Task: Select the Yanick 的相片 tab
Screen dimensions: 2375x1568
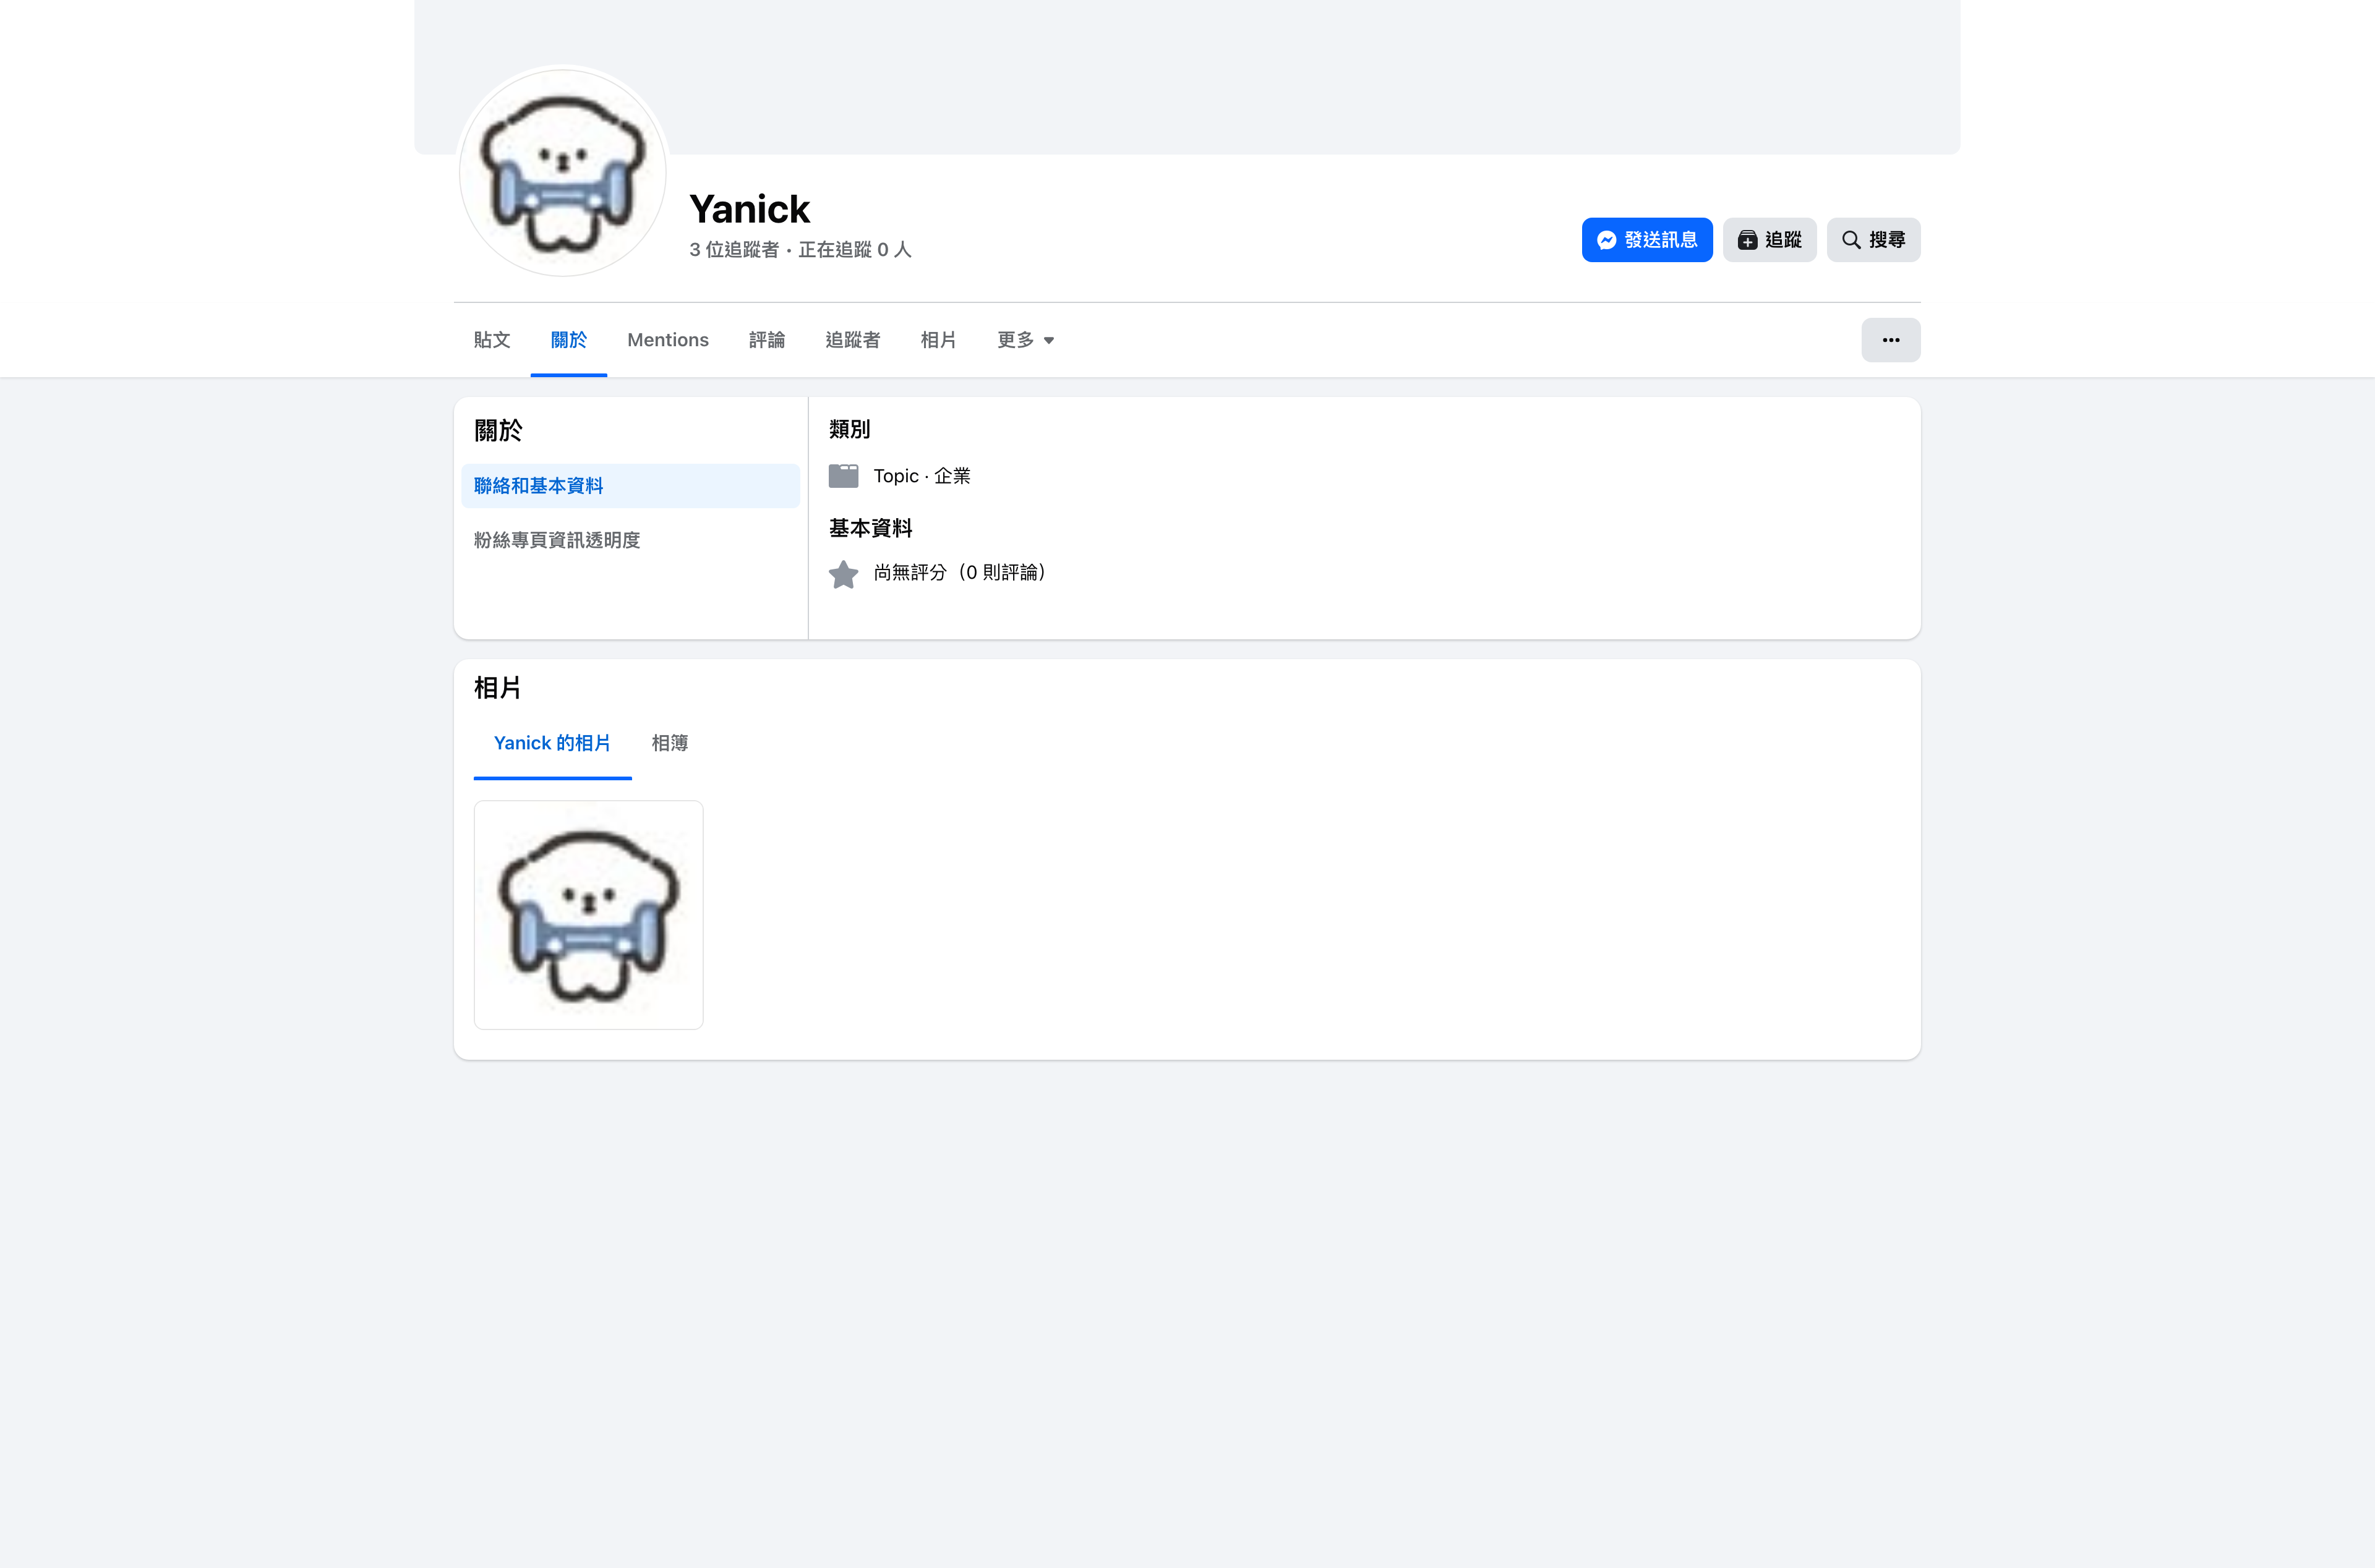Action: 552,743
